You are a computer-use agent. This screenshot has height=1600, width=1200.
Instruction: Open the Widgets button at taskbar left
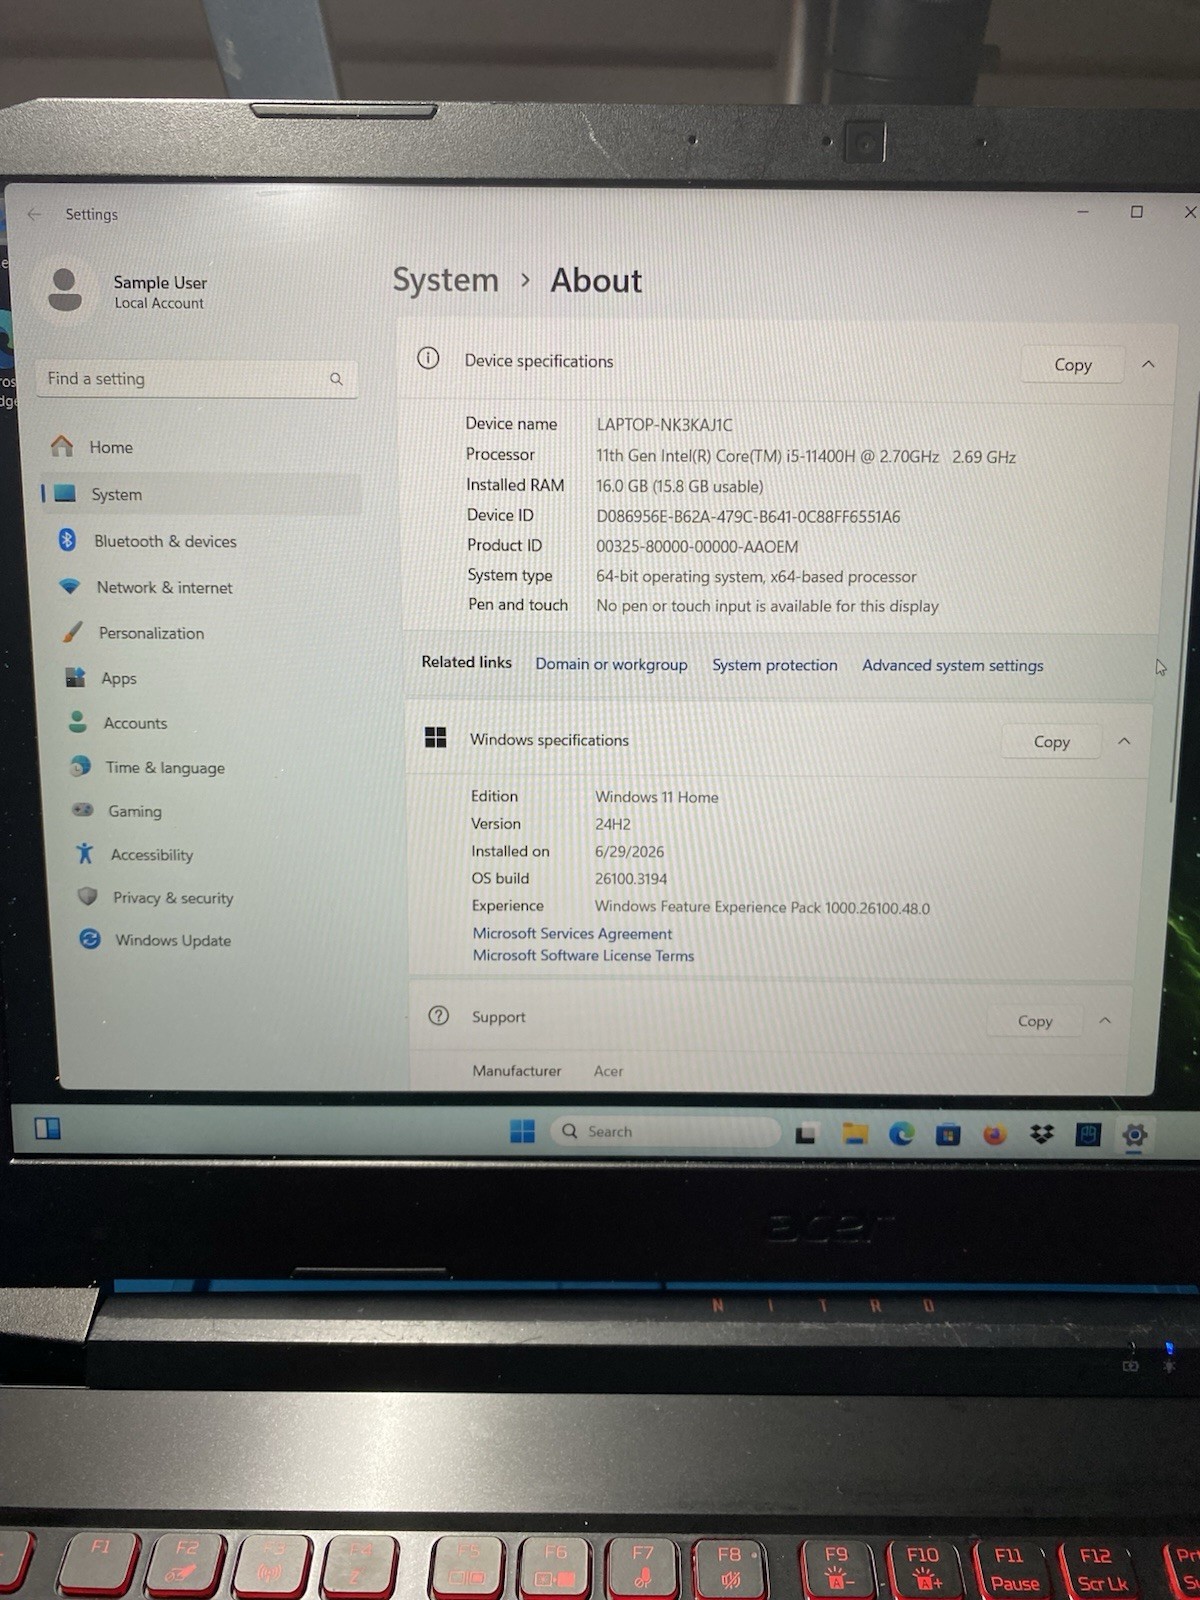[x=48, y=1128]
